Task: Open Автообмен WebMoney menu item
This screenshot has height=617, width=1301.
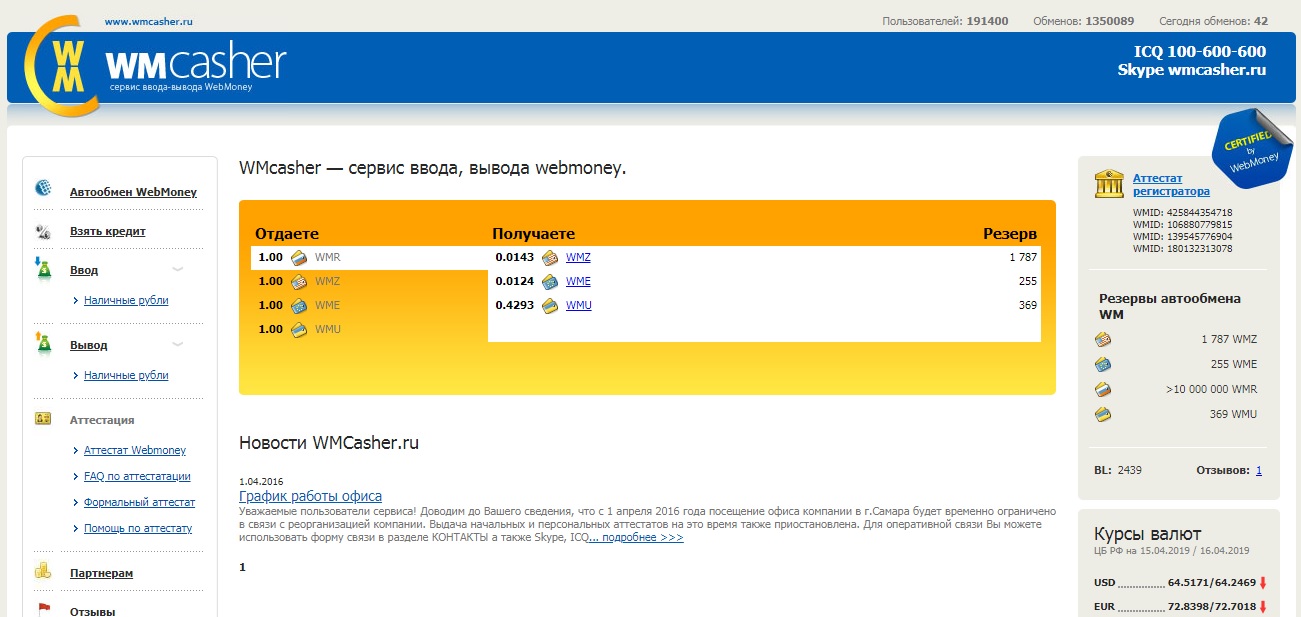Action: (133, 192)
